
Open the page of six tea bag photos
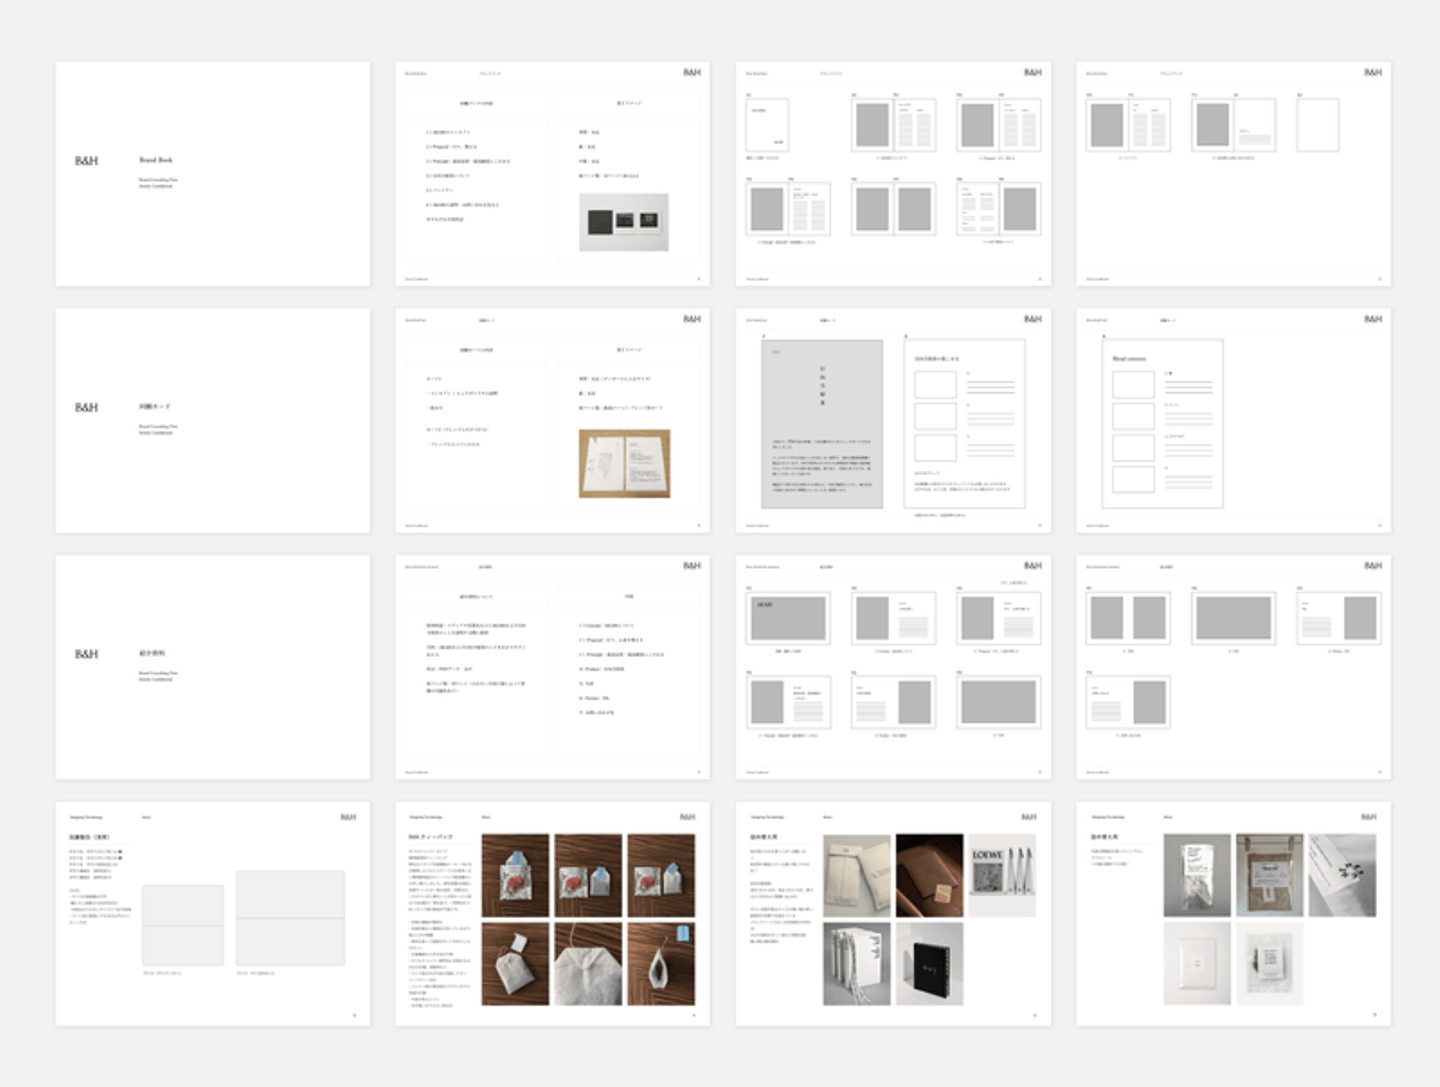pos(552,913)
